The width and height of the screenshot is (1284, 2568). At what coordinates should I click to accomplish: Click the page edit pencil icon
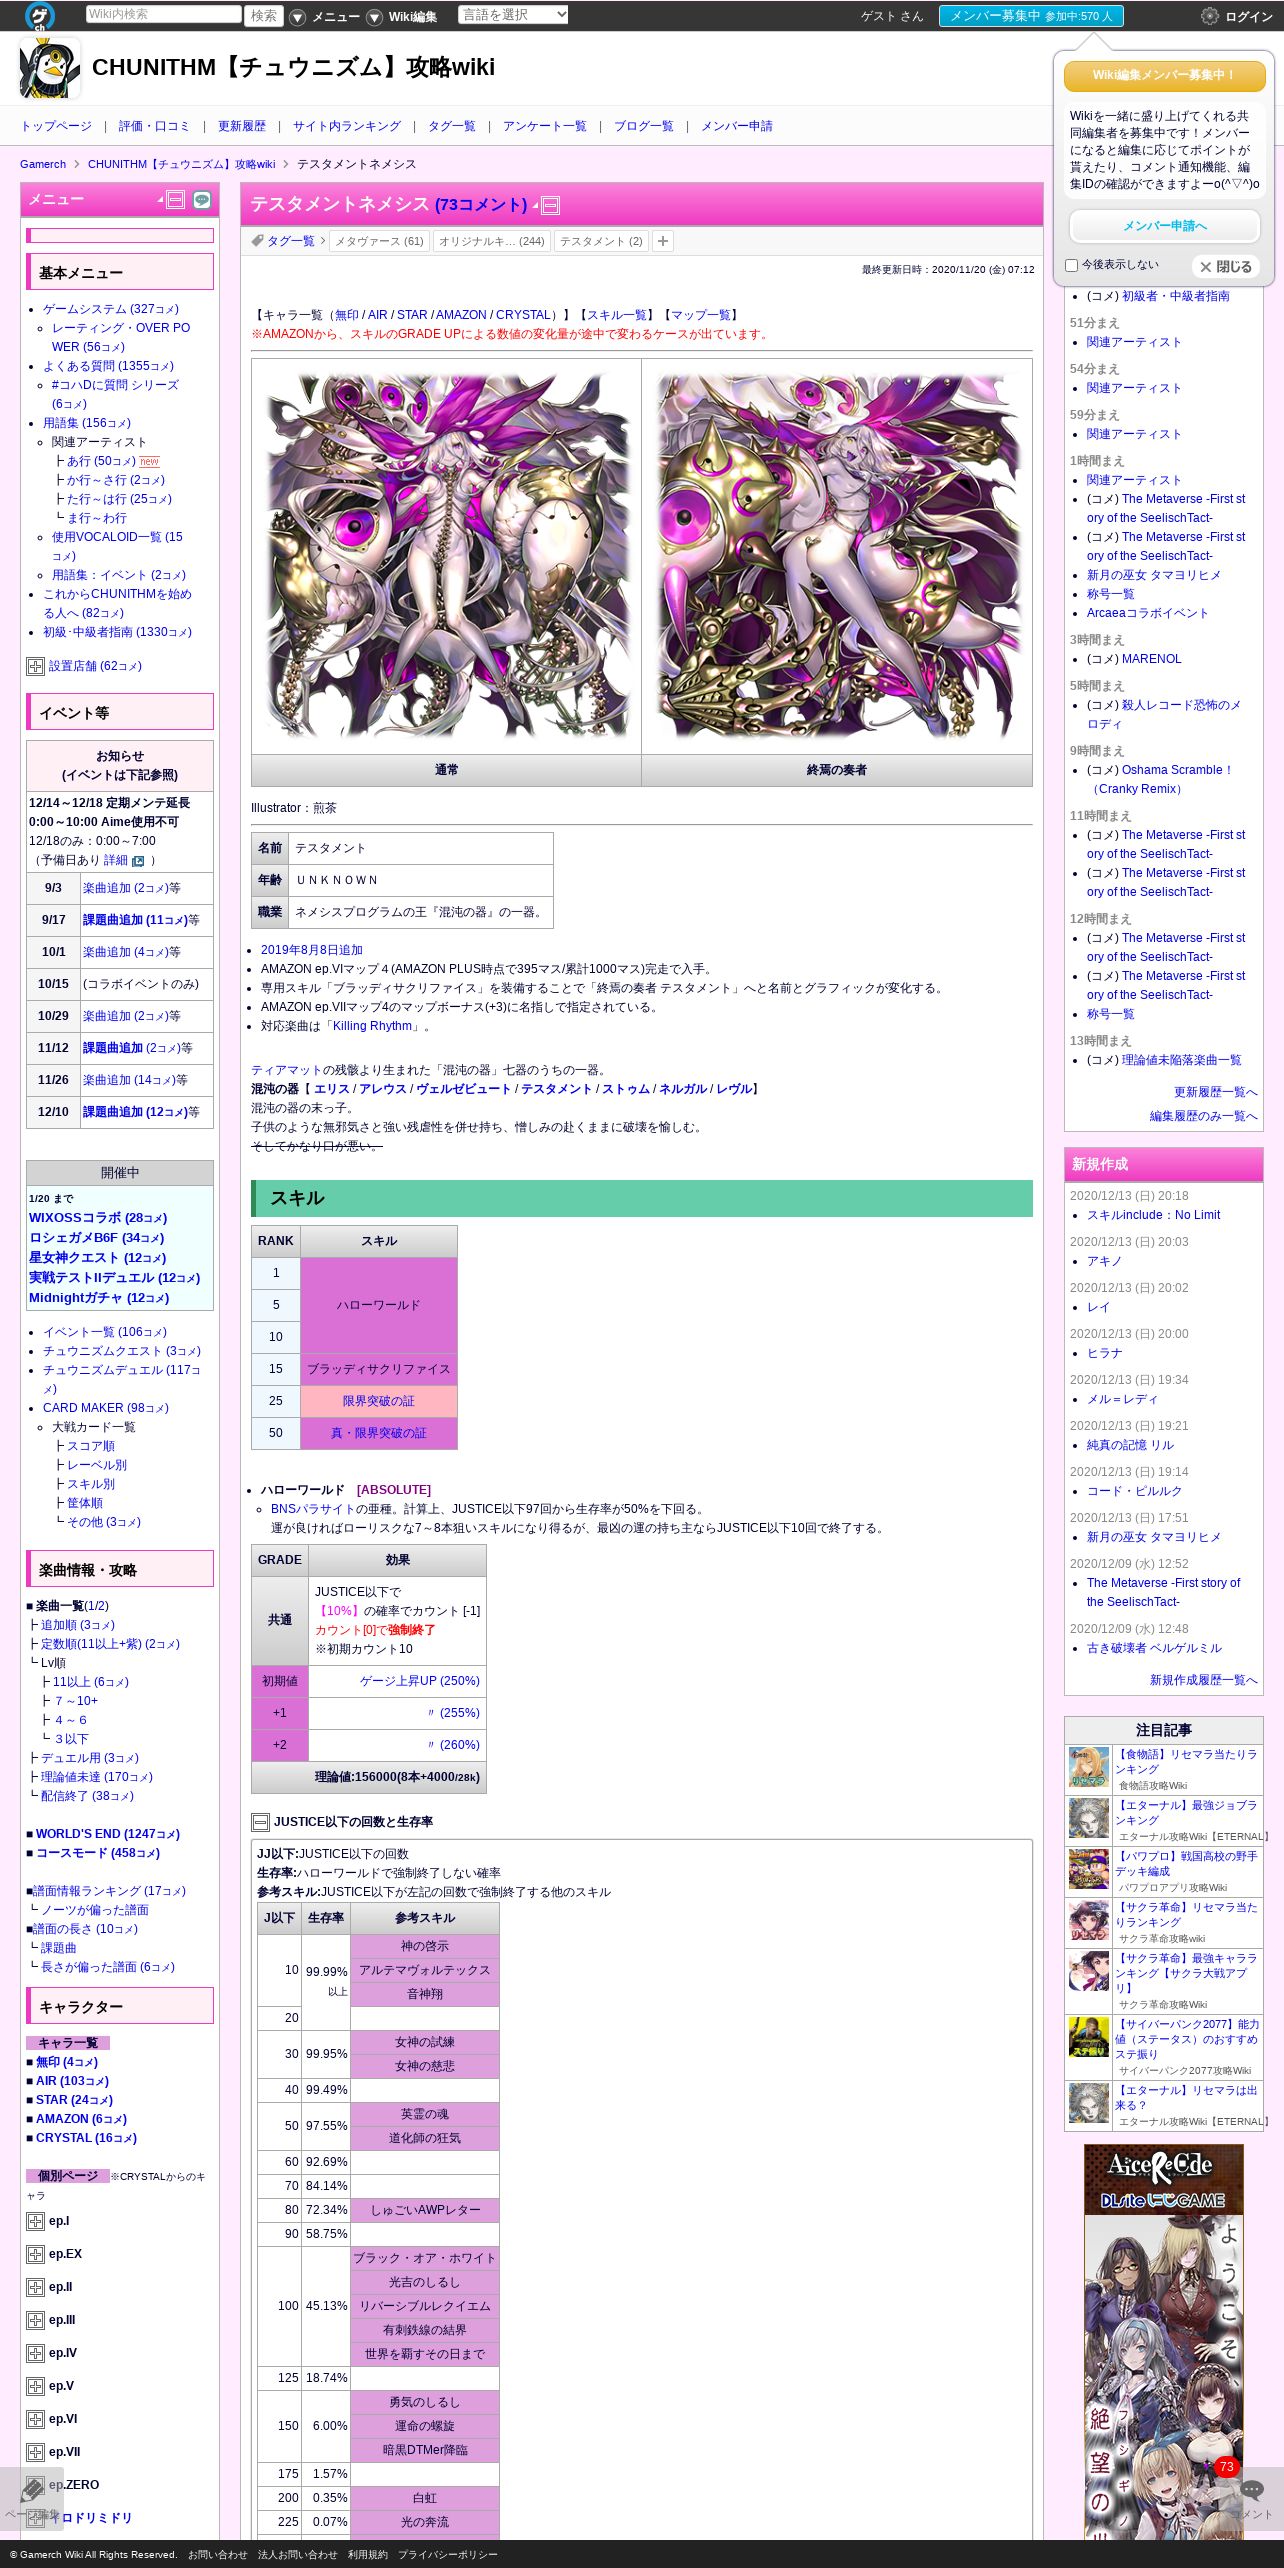[32, 2490]
